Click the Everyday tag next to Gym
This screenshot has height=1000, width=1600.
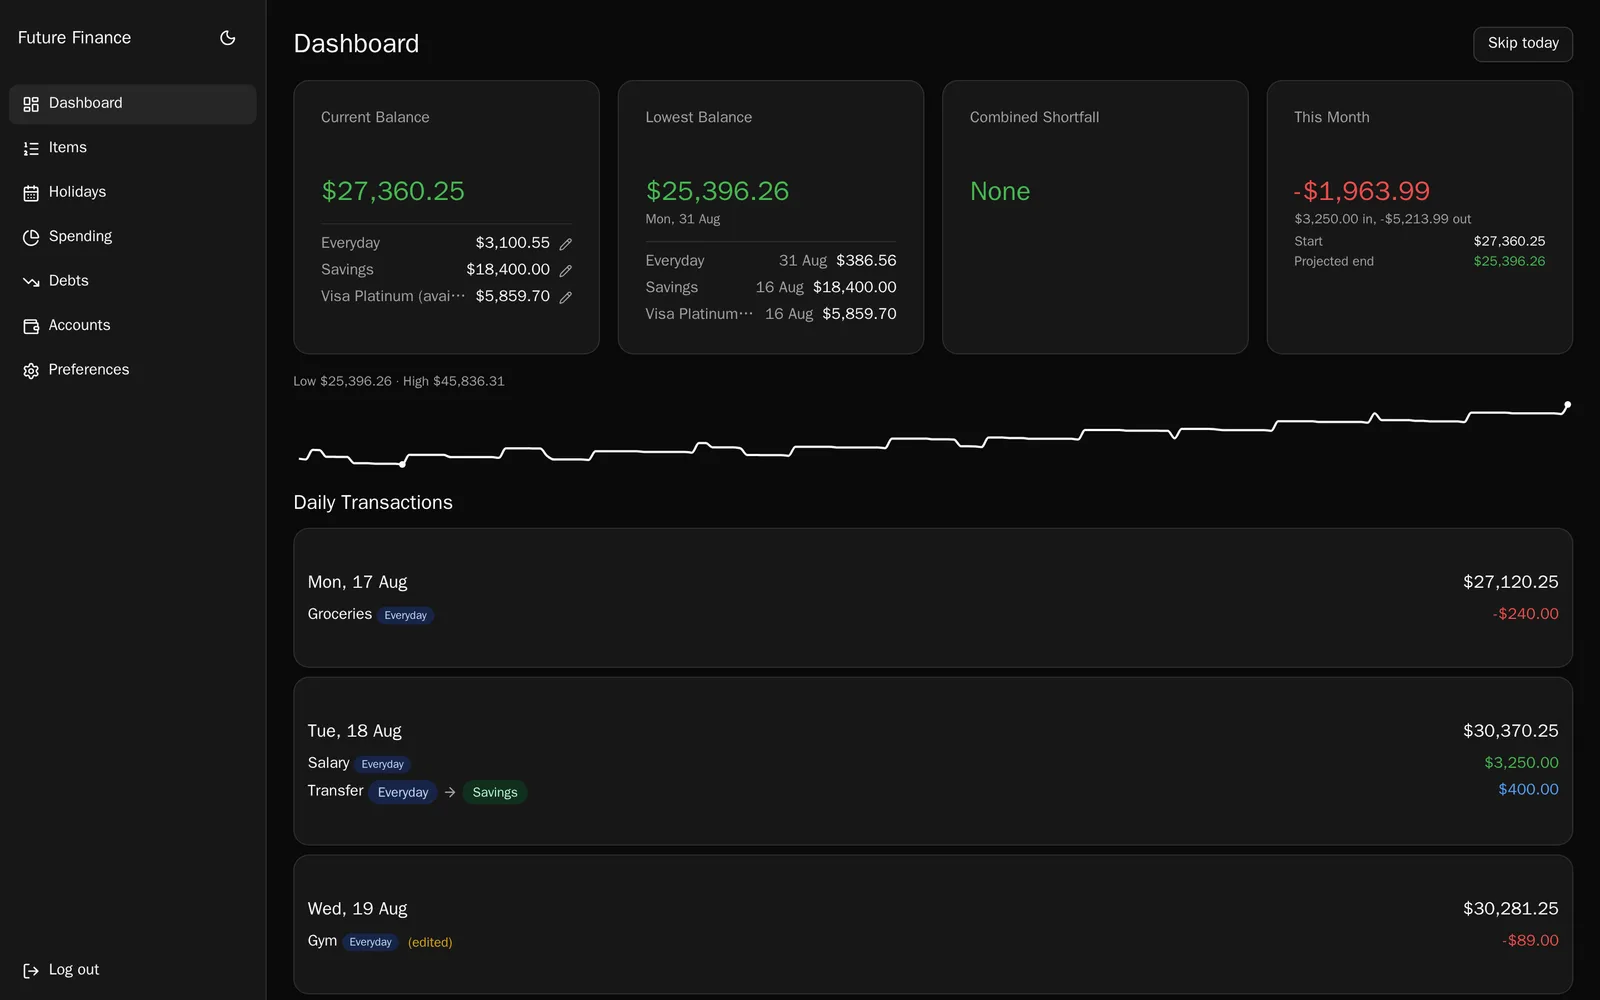click(x=371, y=942)
